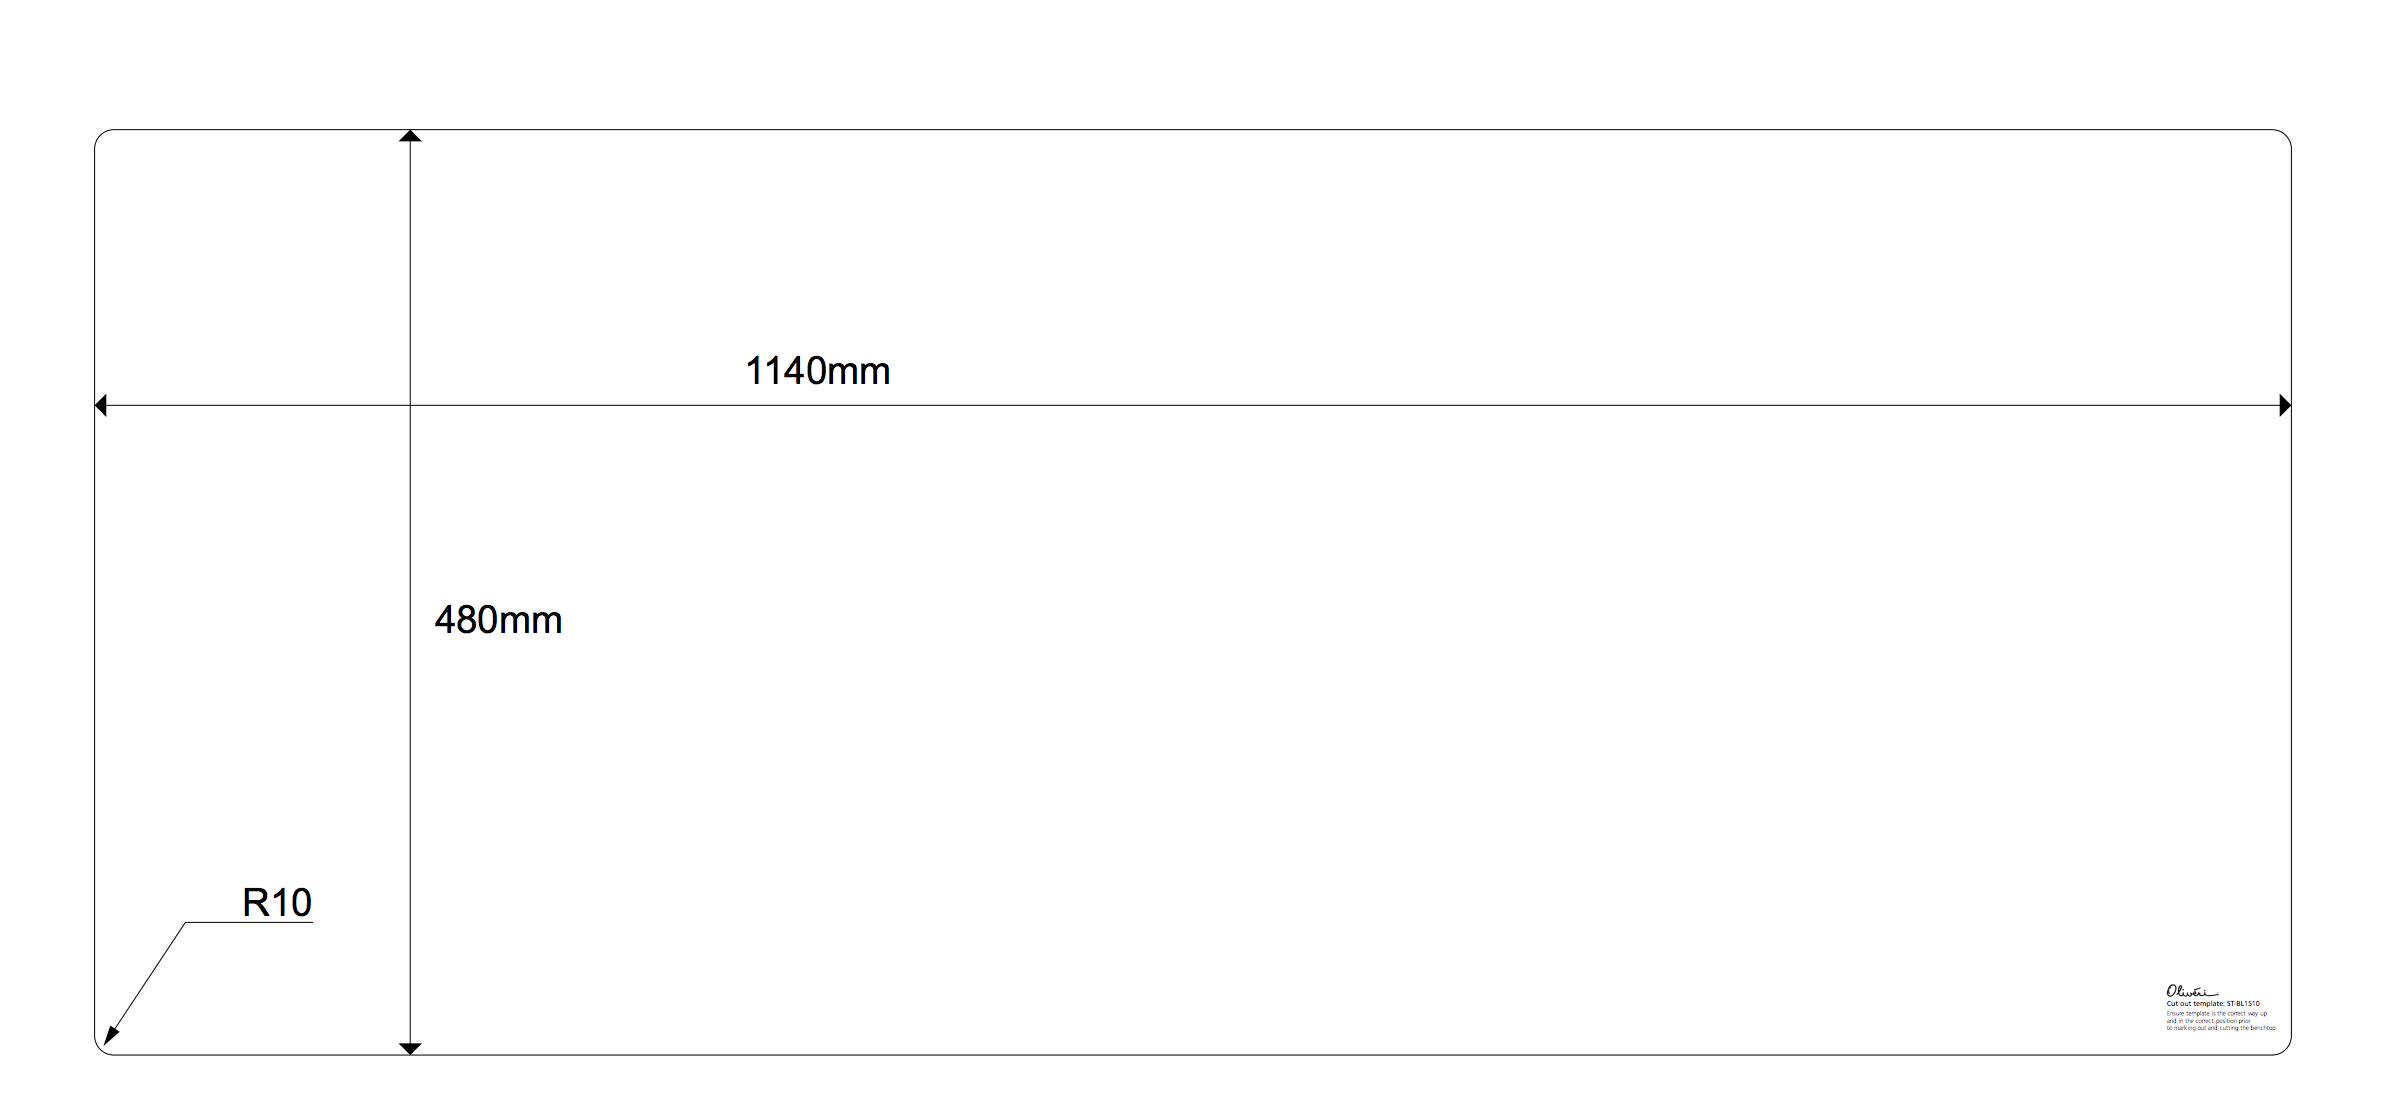
Task: Click the 480mm height dimension label
Action: tap(498, 620)
